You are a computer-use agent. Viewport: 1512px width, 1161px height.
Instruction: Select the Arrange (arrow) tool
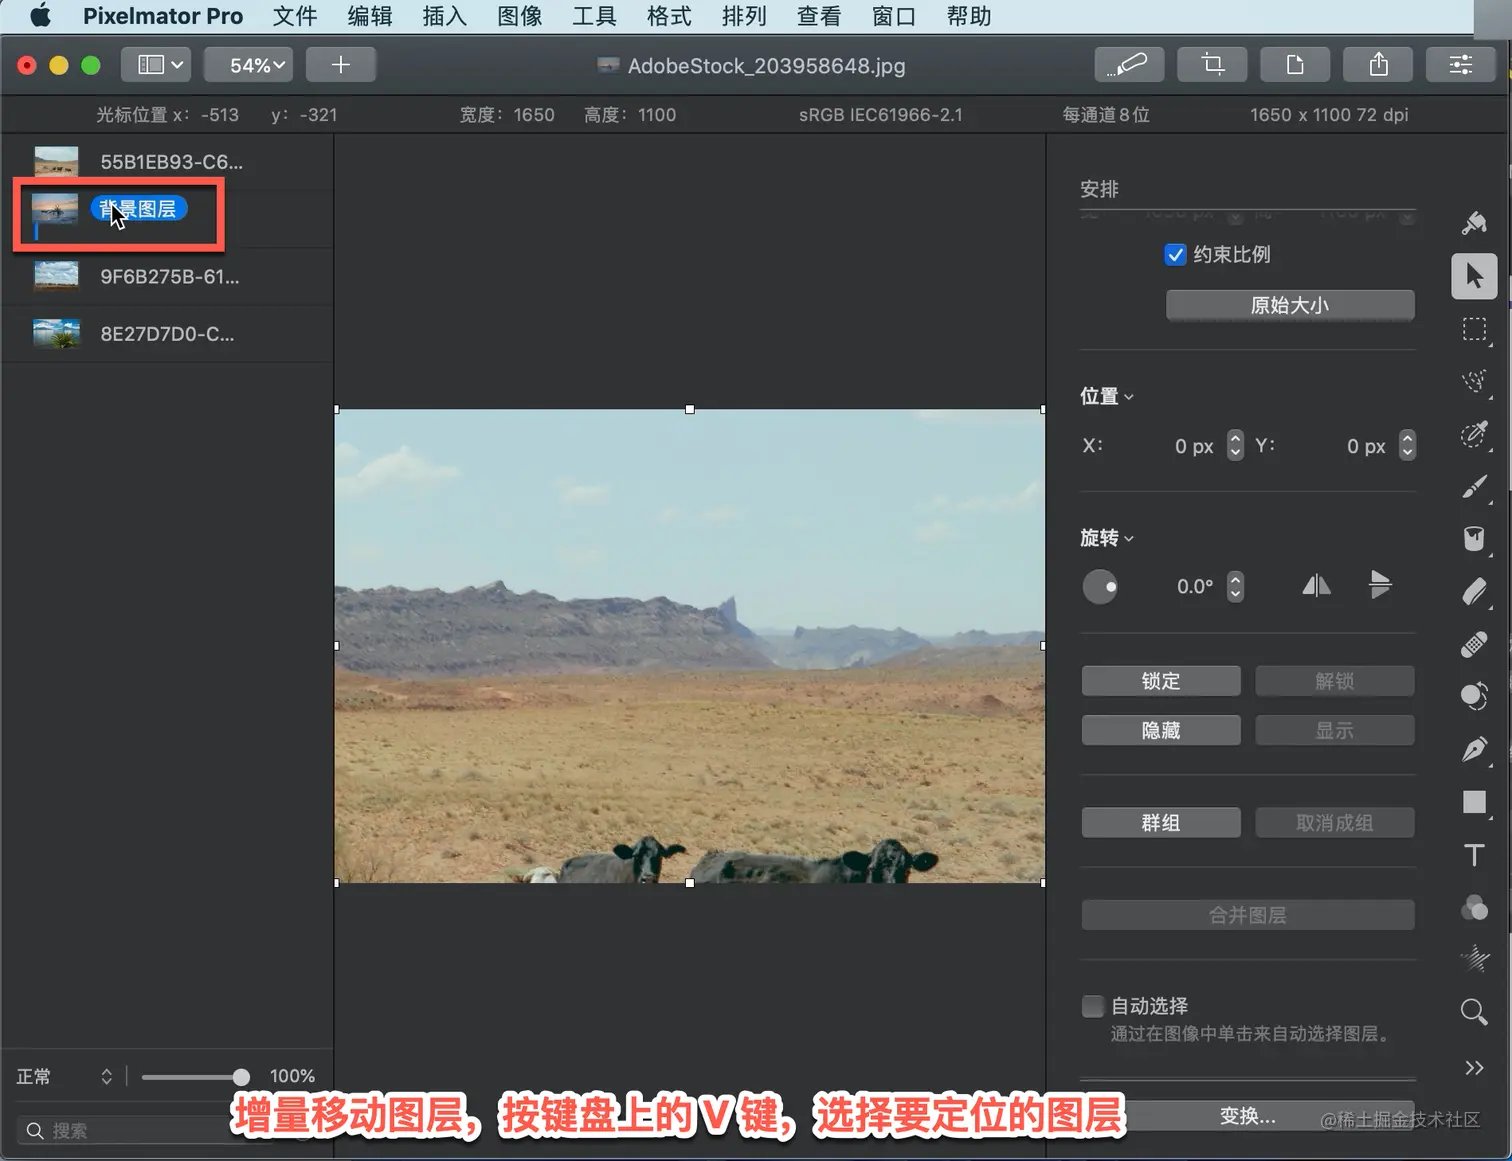click(x=1474, y=276)
